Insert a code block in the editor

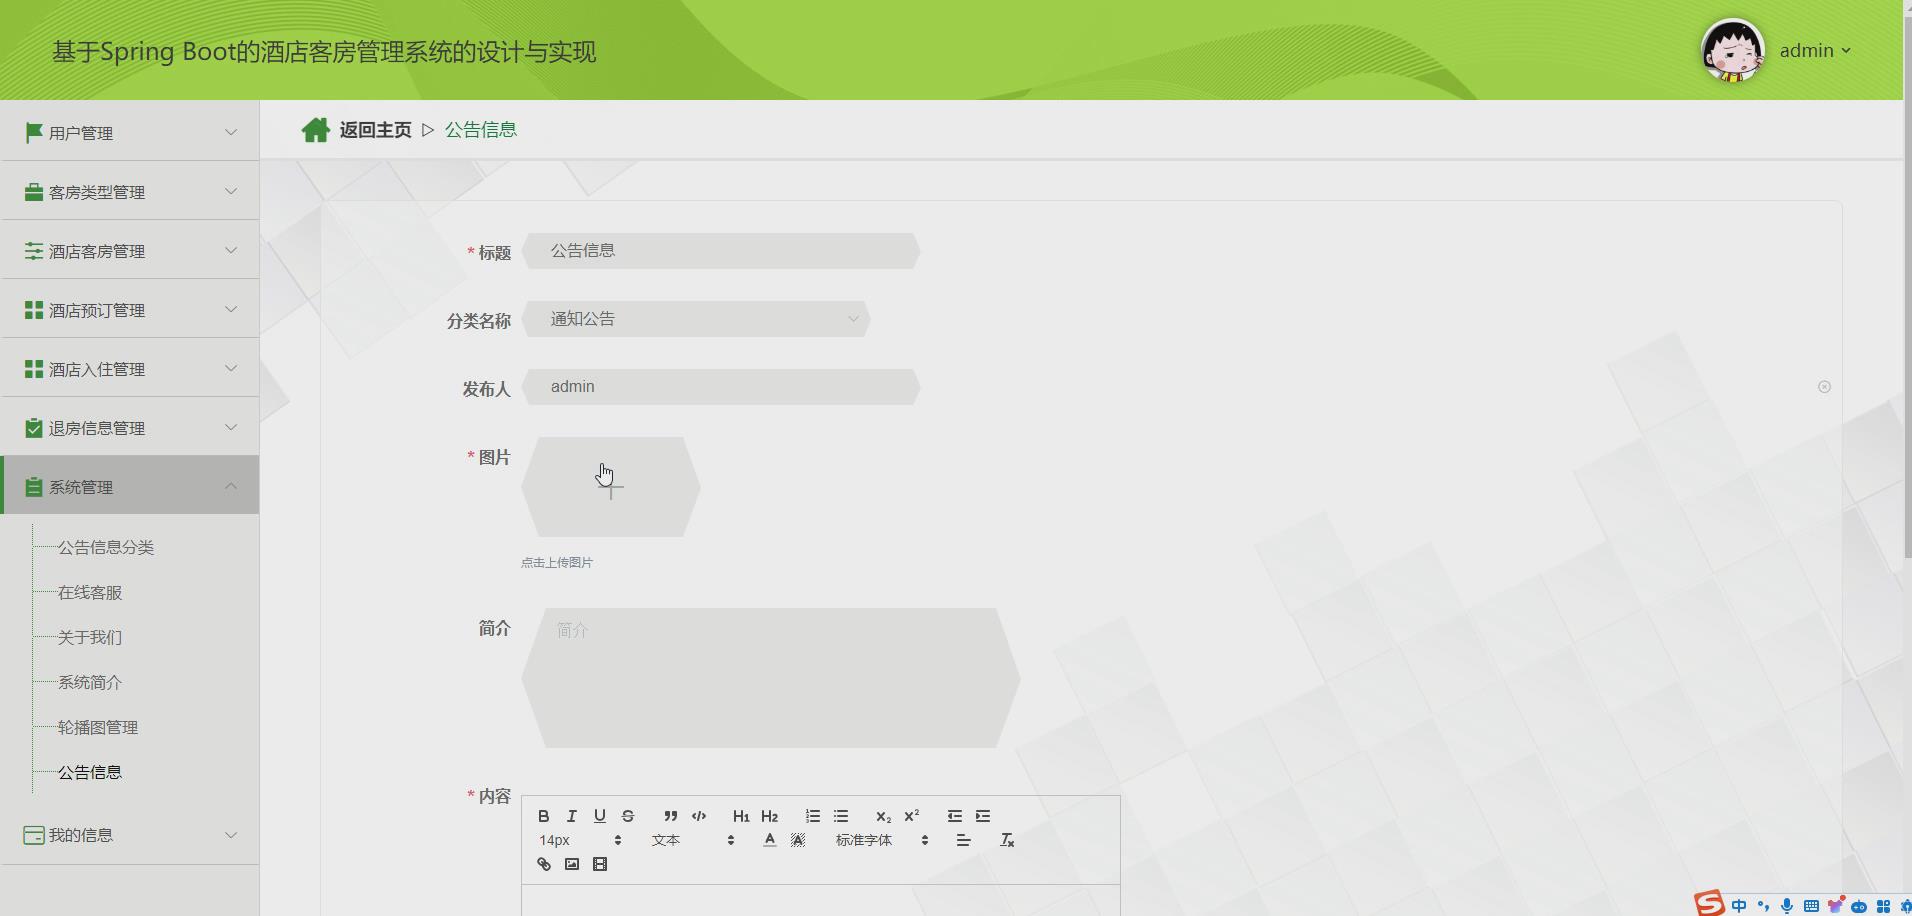pos(699,816)
